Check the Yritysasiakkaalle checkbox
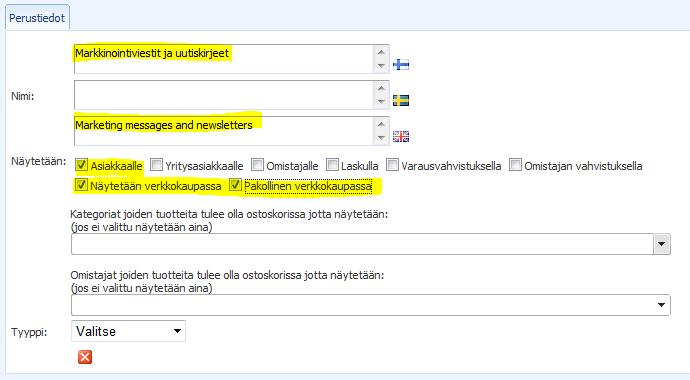The height and width of the screenshot is (380, 690). point(156,165)
